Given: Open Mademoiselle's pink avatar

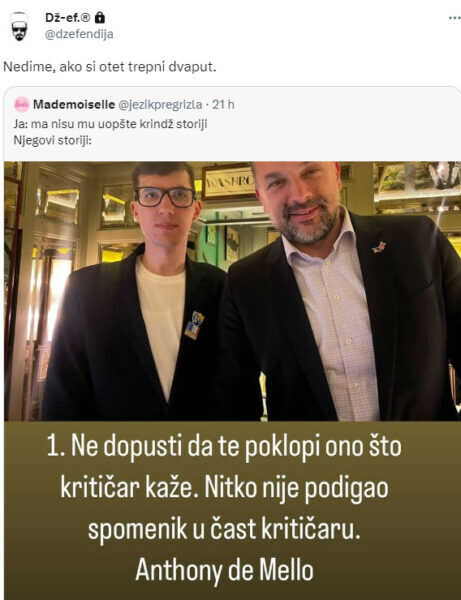Looking at the screenshot, I should (21, 104).
